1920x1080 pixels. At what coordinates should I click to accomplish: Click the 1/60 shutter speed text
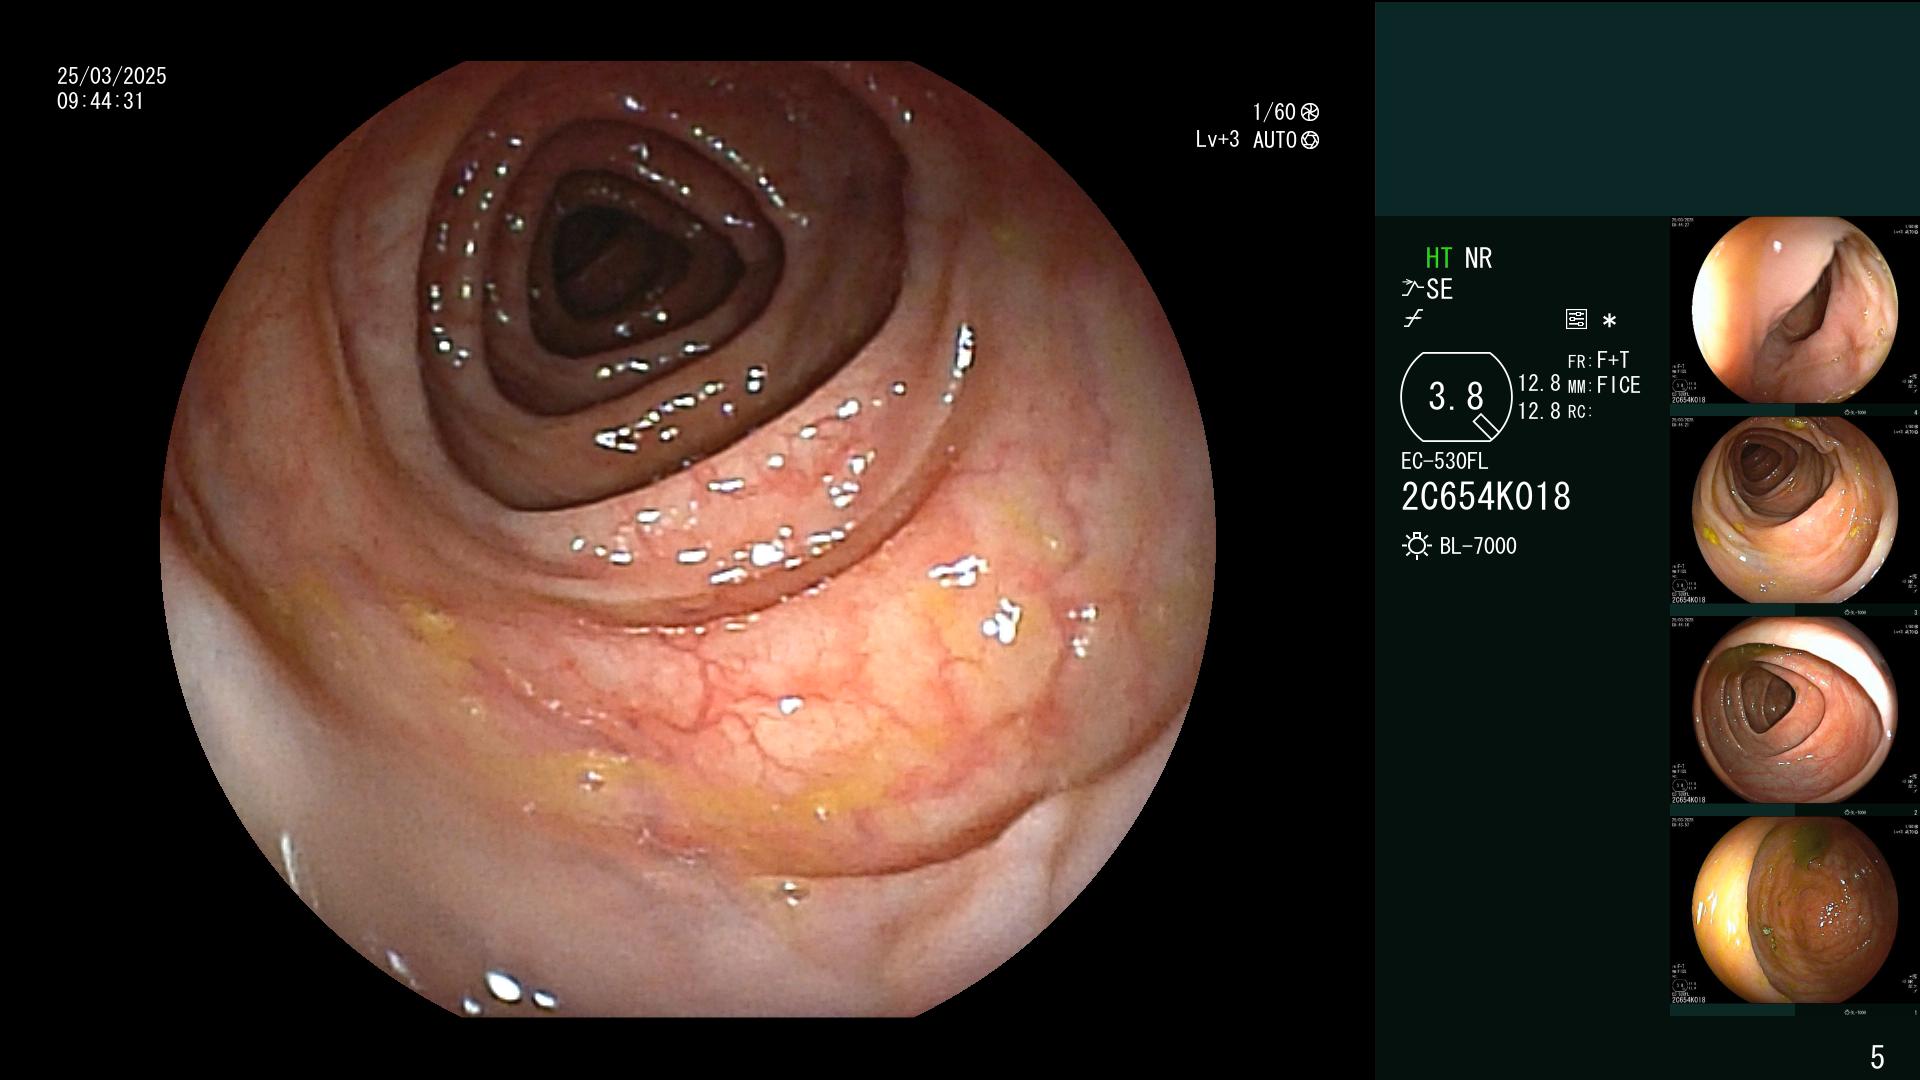(x=1274, y=112)
